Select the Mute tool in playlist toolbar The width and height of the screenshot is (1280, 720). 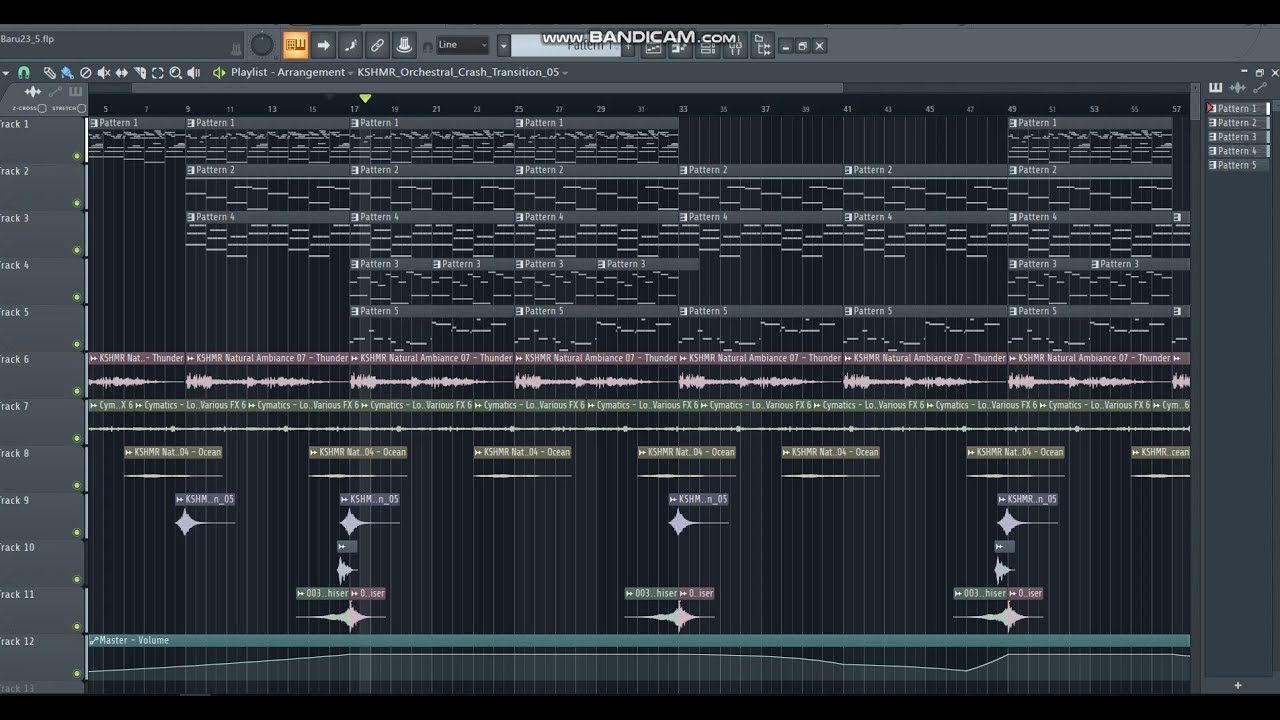click(103, 72)
